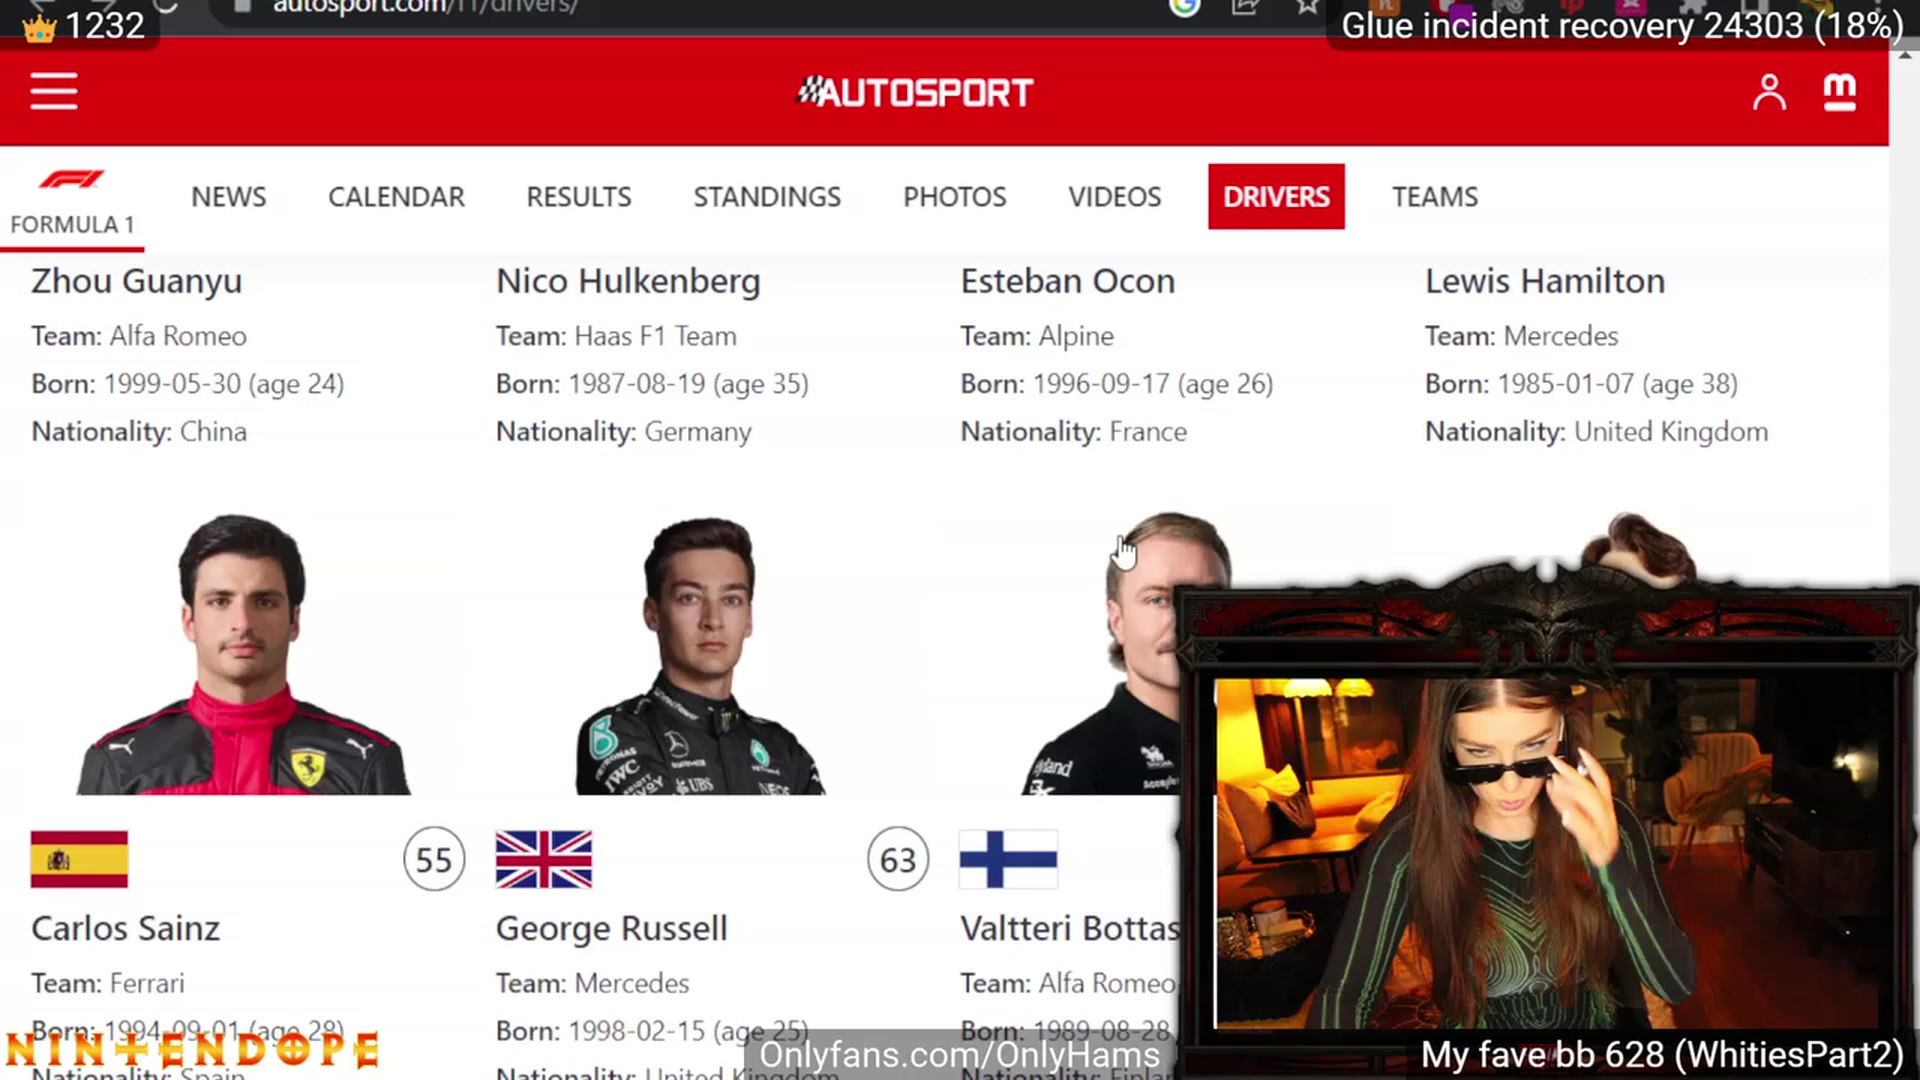Open Lewis Hamilton's driver page
Viewport: 1920px width, 1080px height.
tap(1545, 281)
